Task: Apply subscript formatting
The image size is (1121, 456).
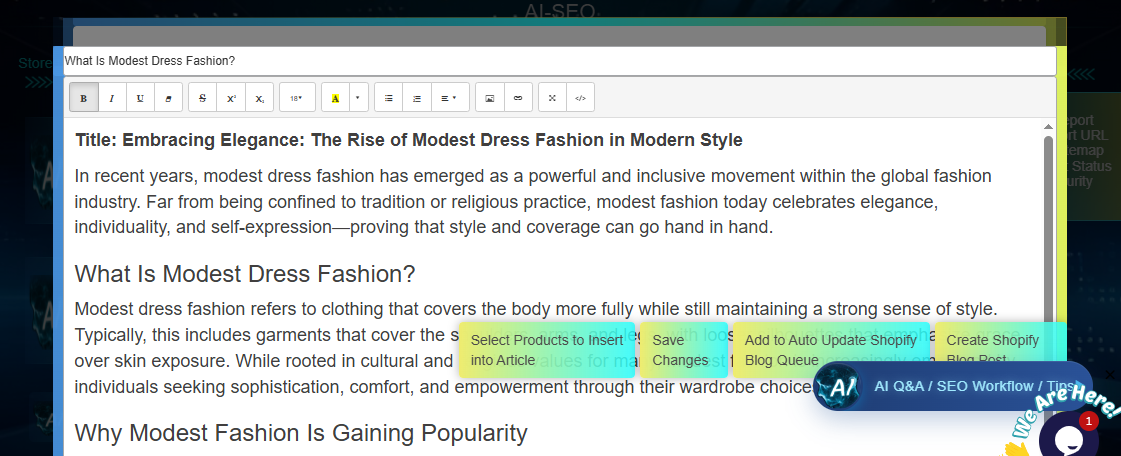Action: pyautogui.click(x=259, y=98)
